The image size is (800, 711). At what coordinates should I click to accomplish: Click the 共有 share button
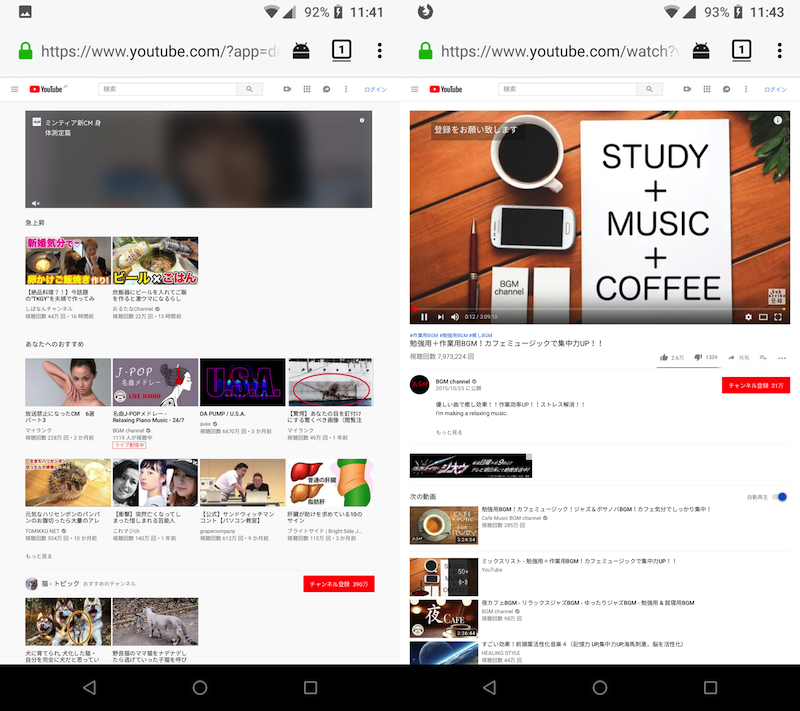[738, 357]
